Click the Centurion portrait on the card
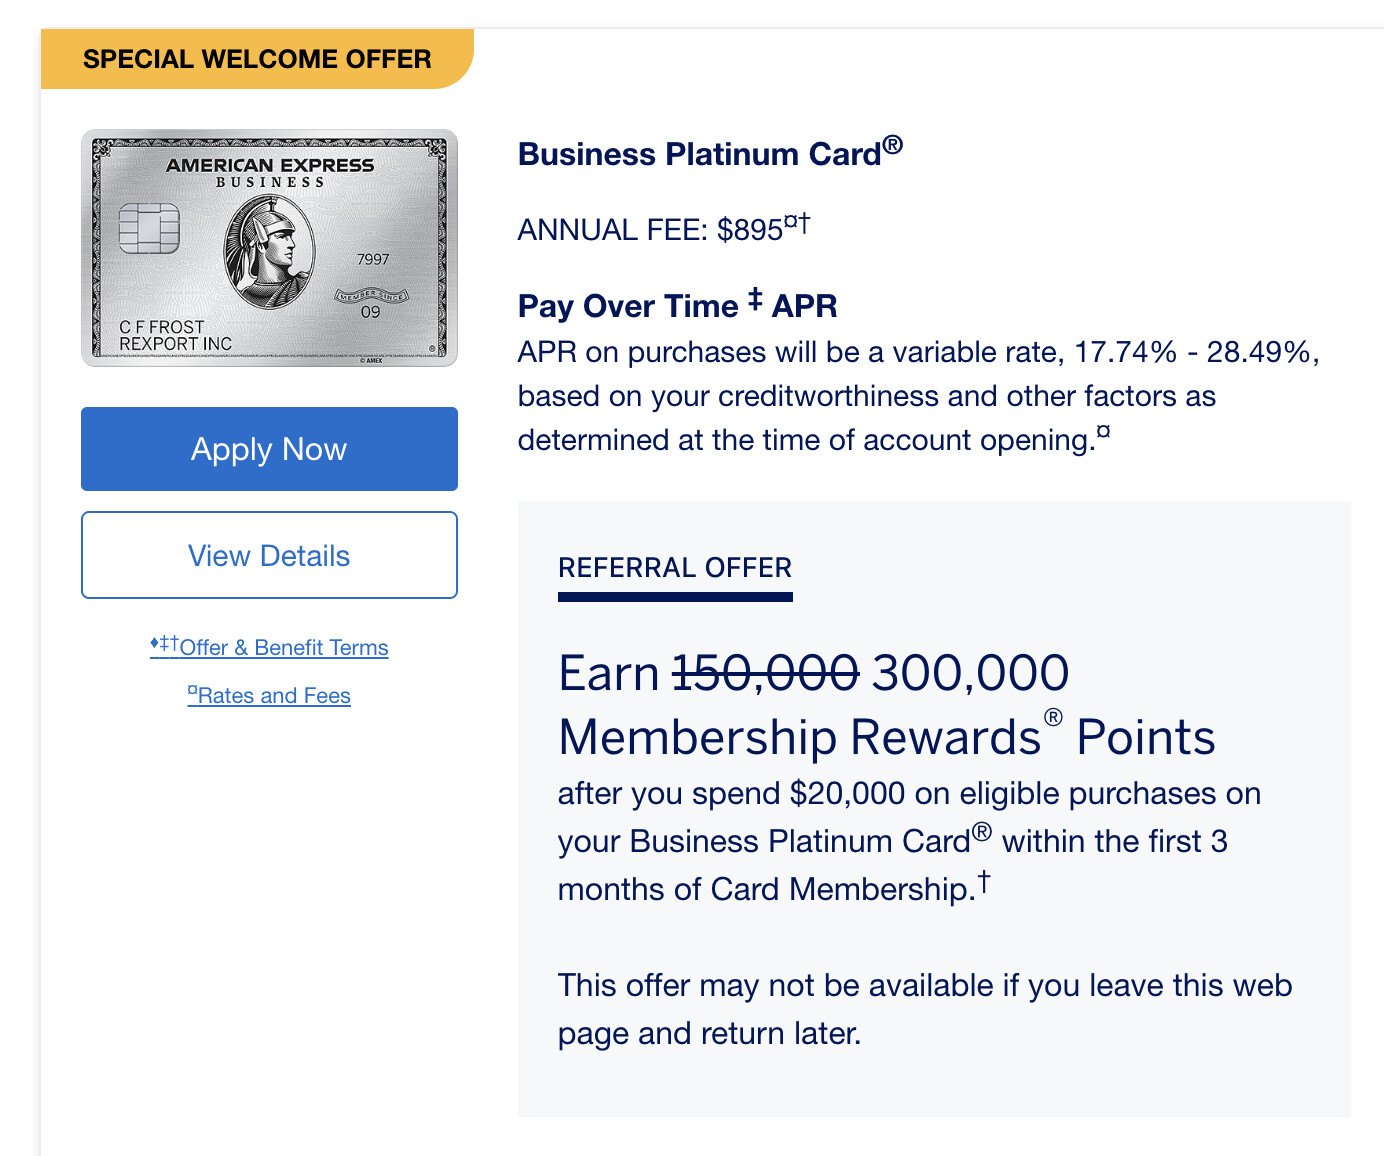The image size is (1384, 1156). point(269,249)
